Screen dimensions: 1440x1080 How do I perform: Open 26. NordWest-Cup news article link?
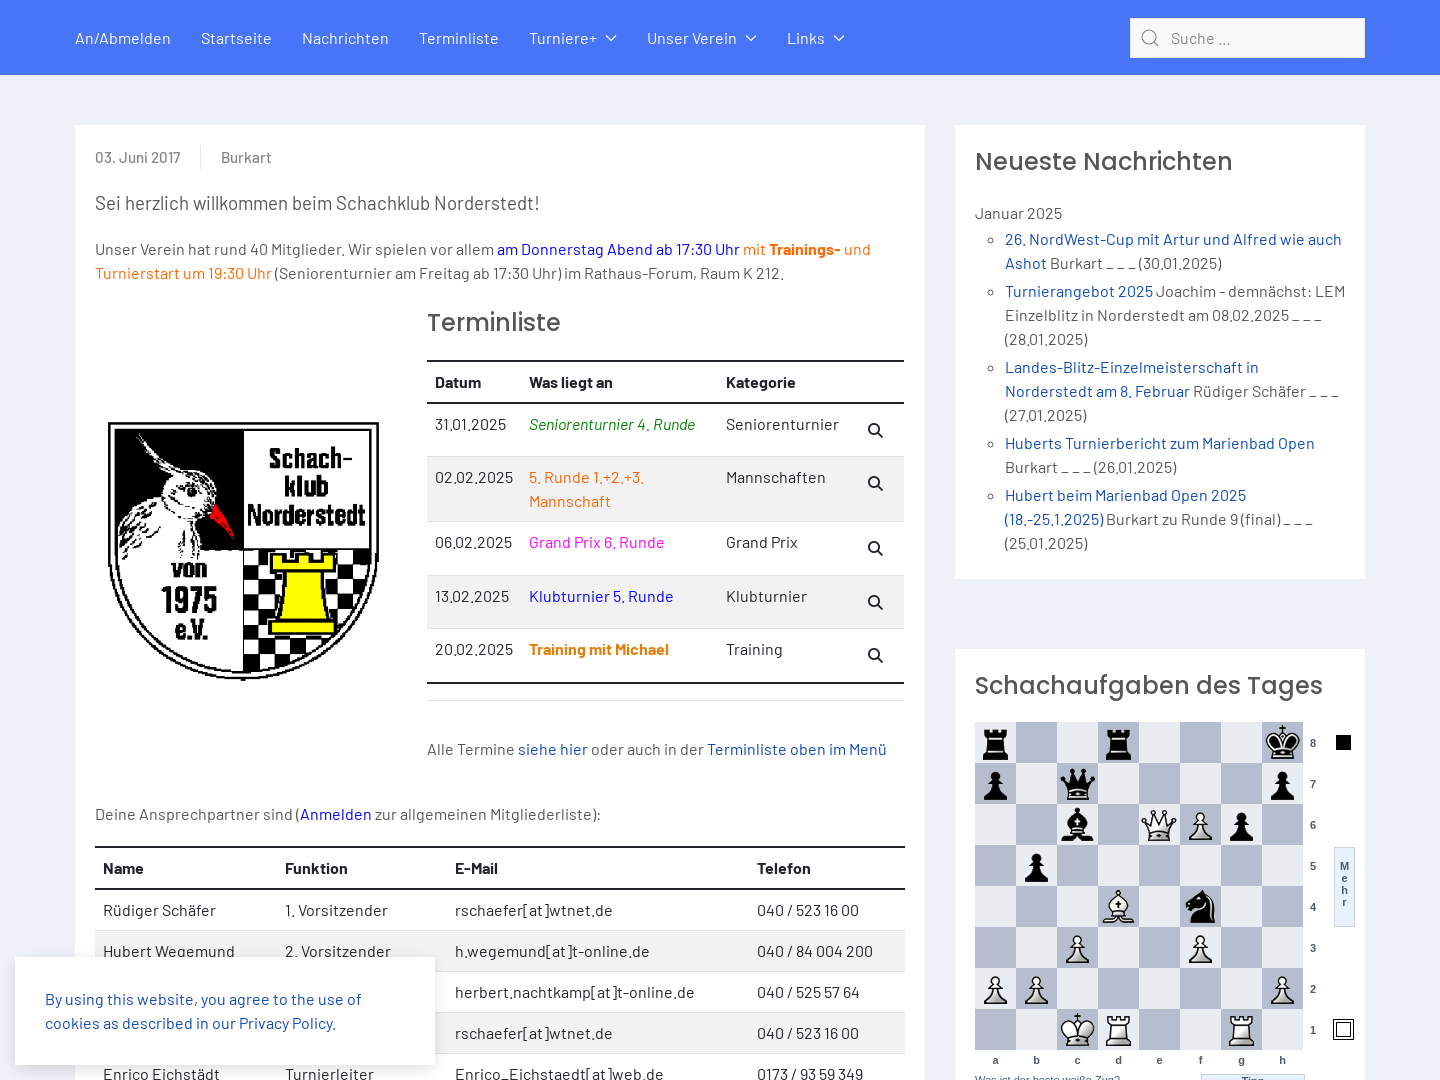click(x=1173, y=252)
